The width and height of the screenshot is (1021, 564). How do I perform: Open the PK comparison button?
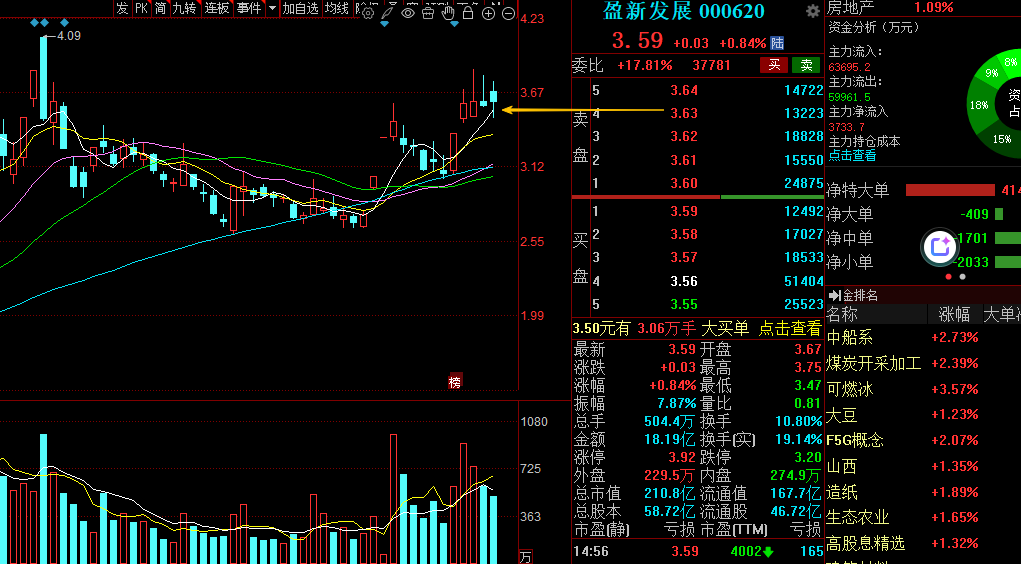pos(141,8)
